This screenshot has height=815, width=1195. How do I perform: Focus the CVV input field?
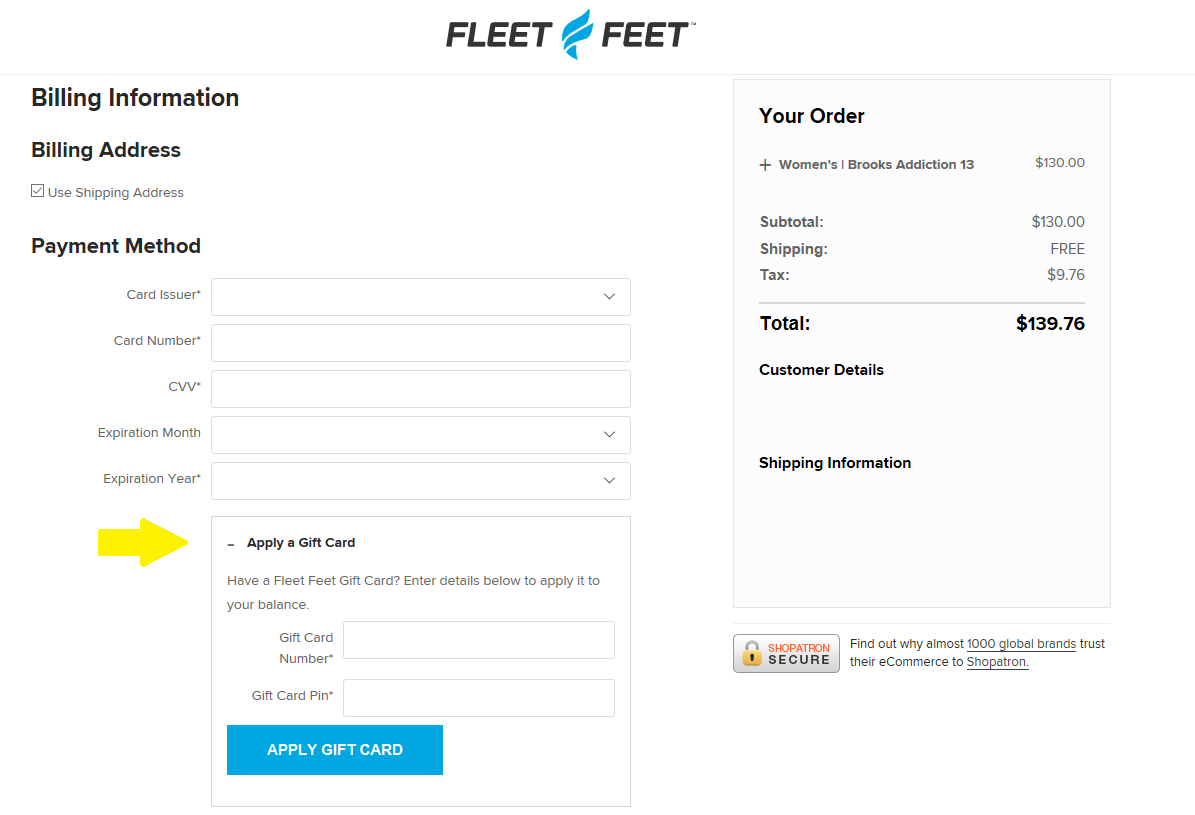420,389
